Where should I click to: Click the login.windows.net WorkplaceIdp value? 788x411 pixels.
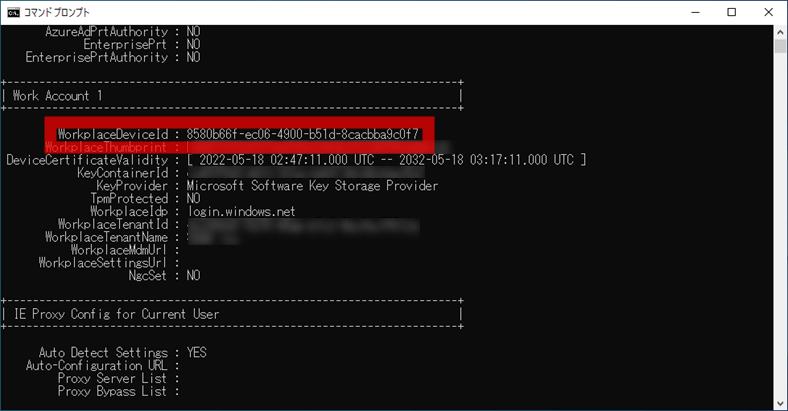point(240,212)
